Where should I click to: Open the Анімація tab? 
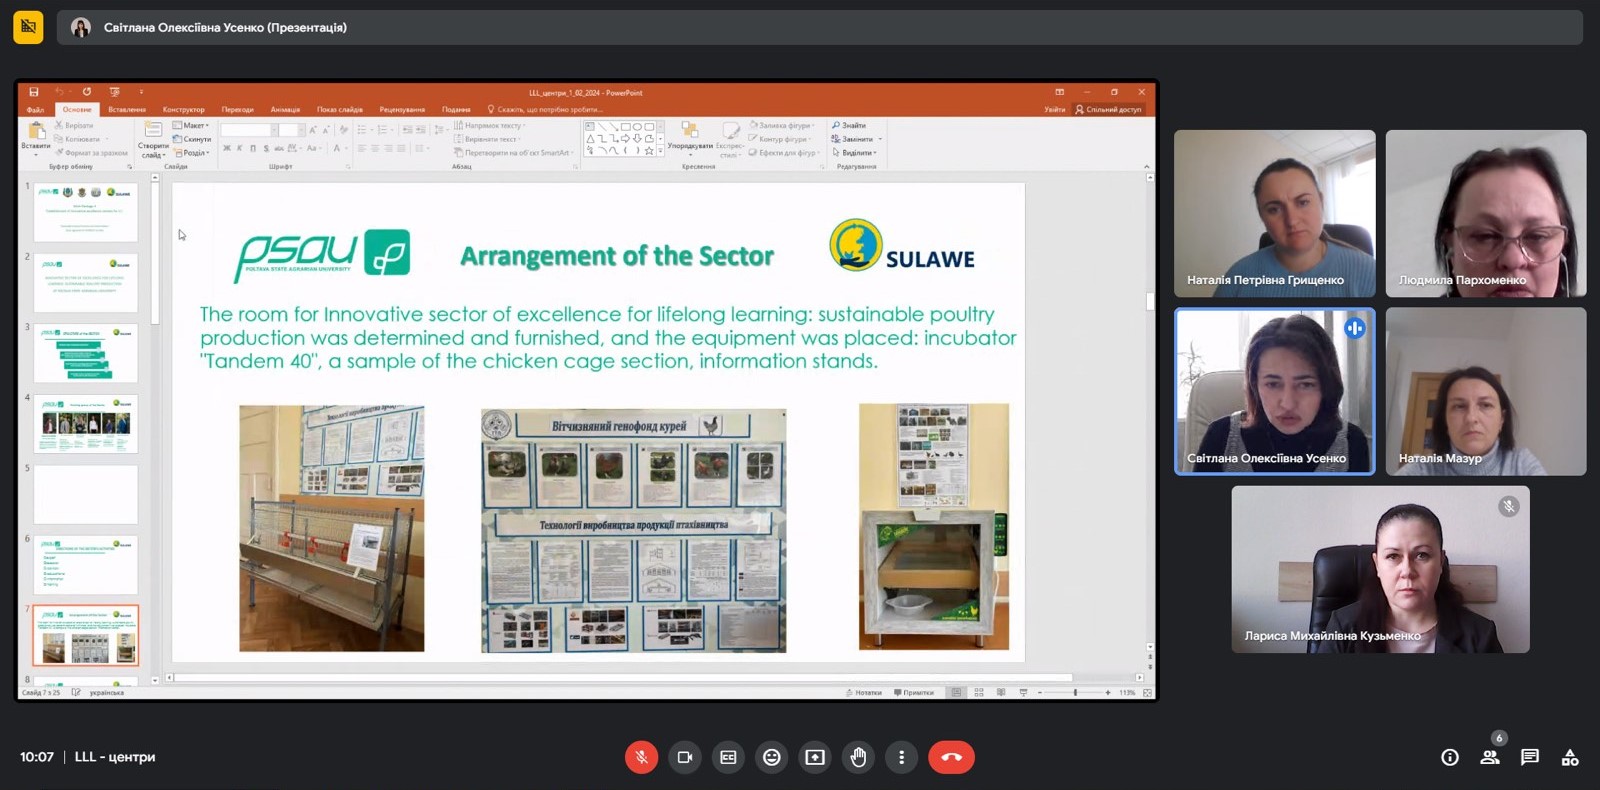(x=285, y=109)
